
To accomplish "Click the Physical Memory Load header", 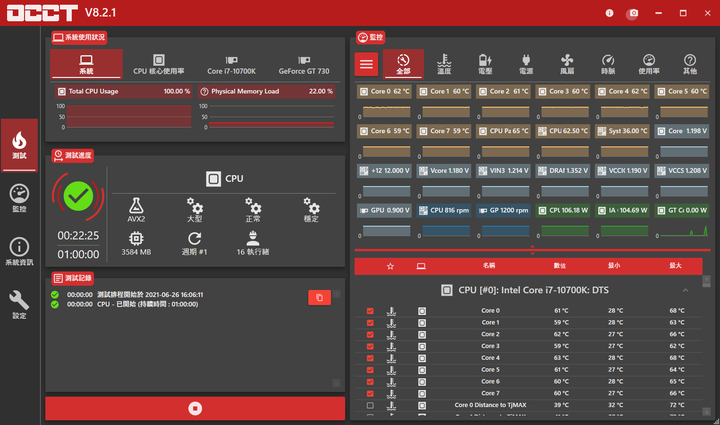I will [266, 91].
